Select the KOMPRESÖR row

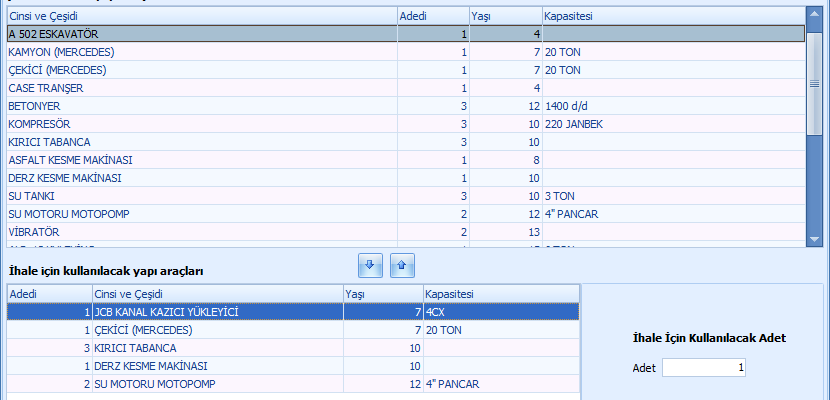click(200, 124)
